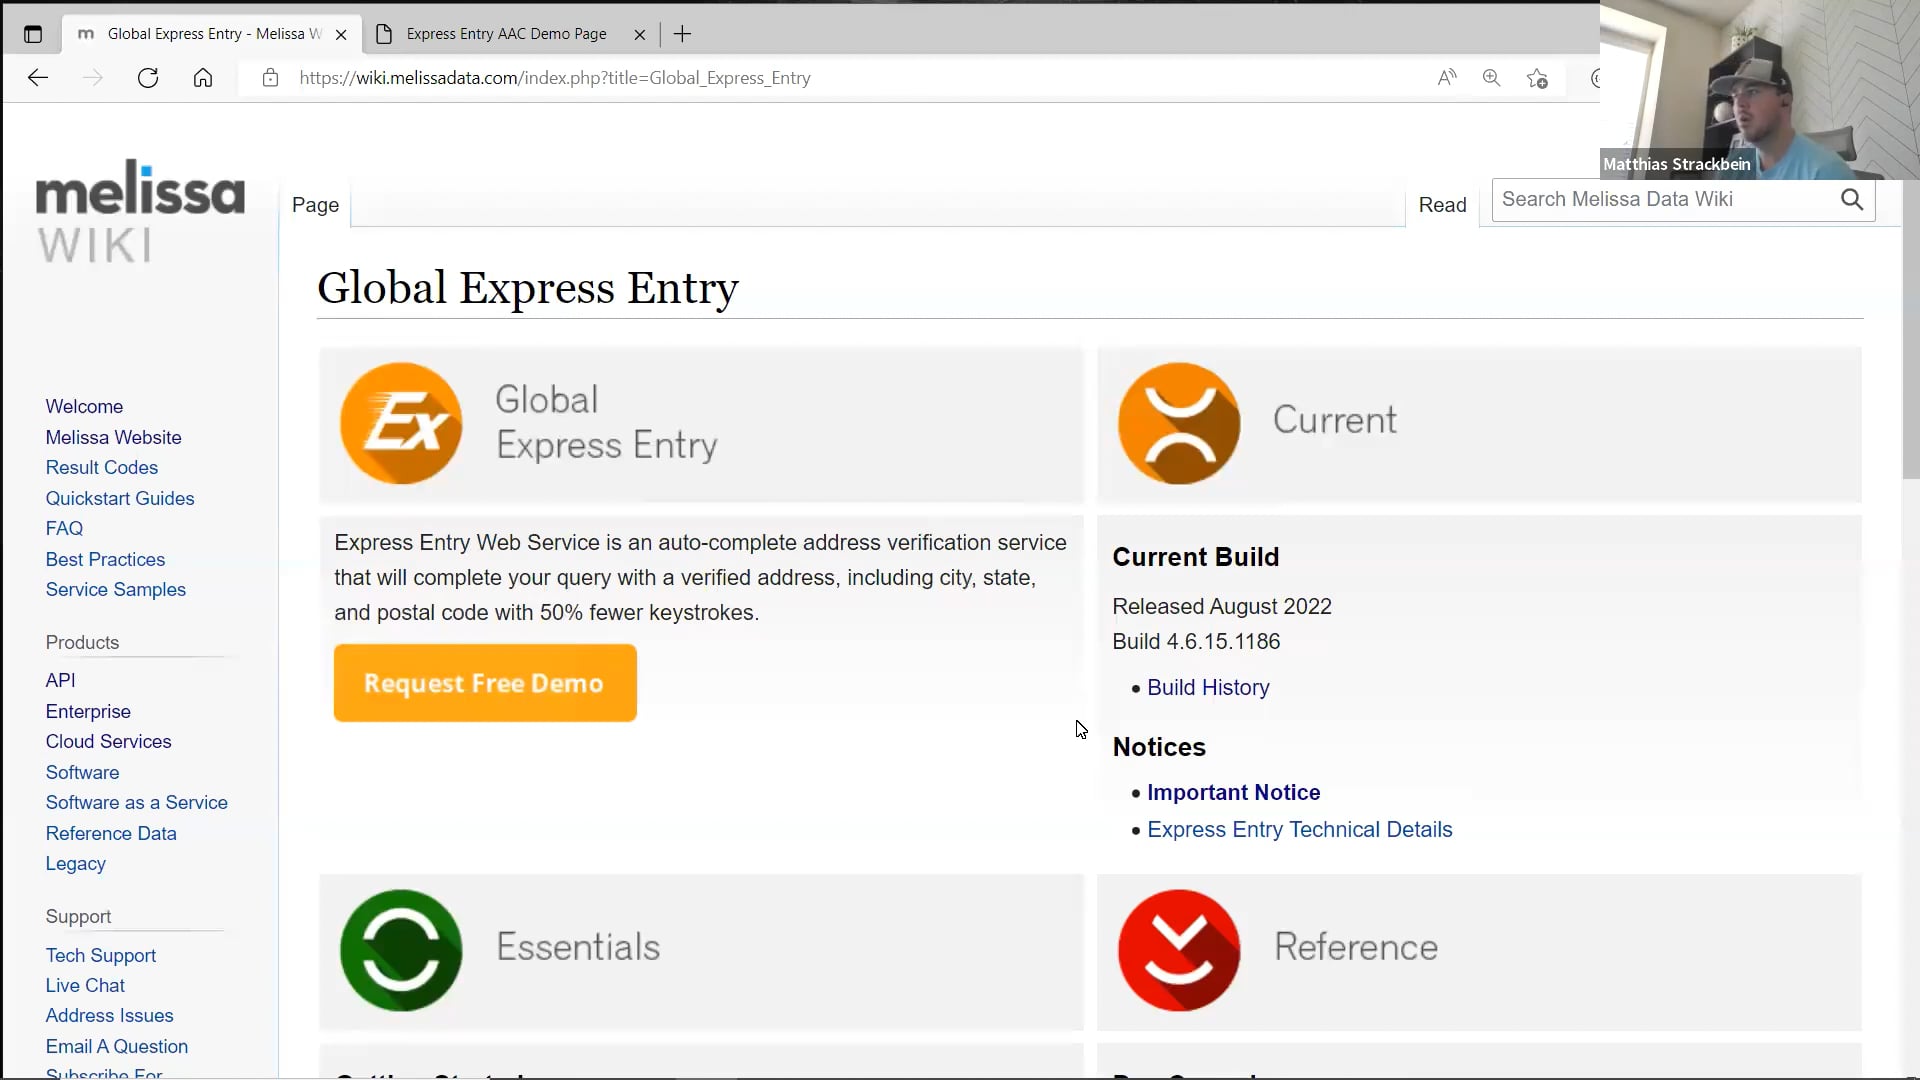Close the Express Entry AAC Demo Page tab
1920x1080 pixels.
pos(640,34)
